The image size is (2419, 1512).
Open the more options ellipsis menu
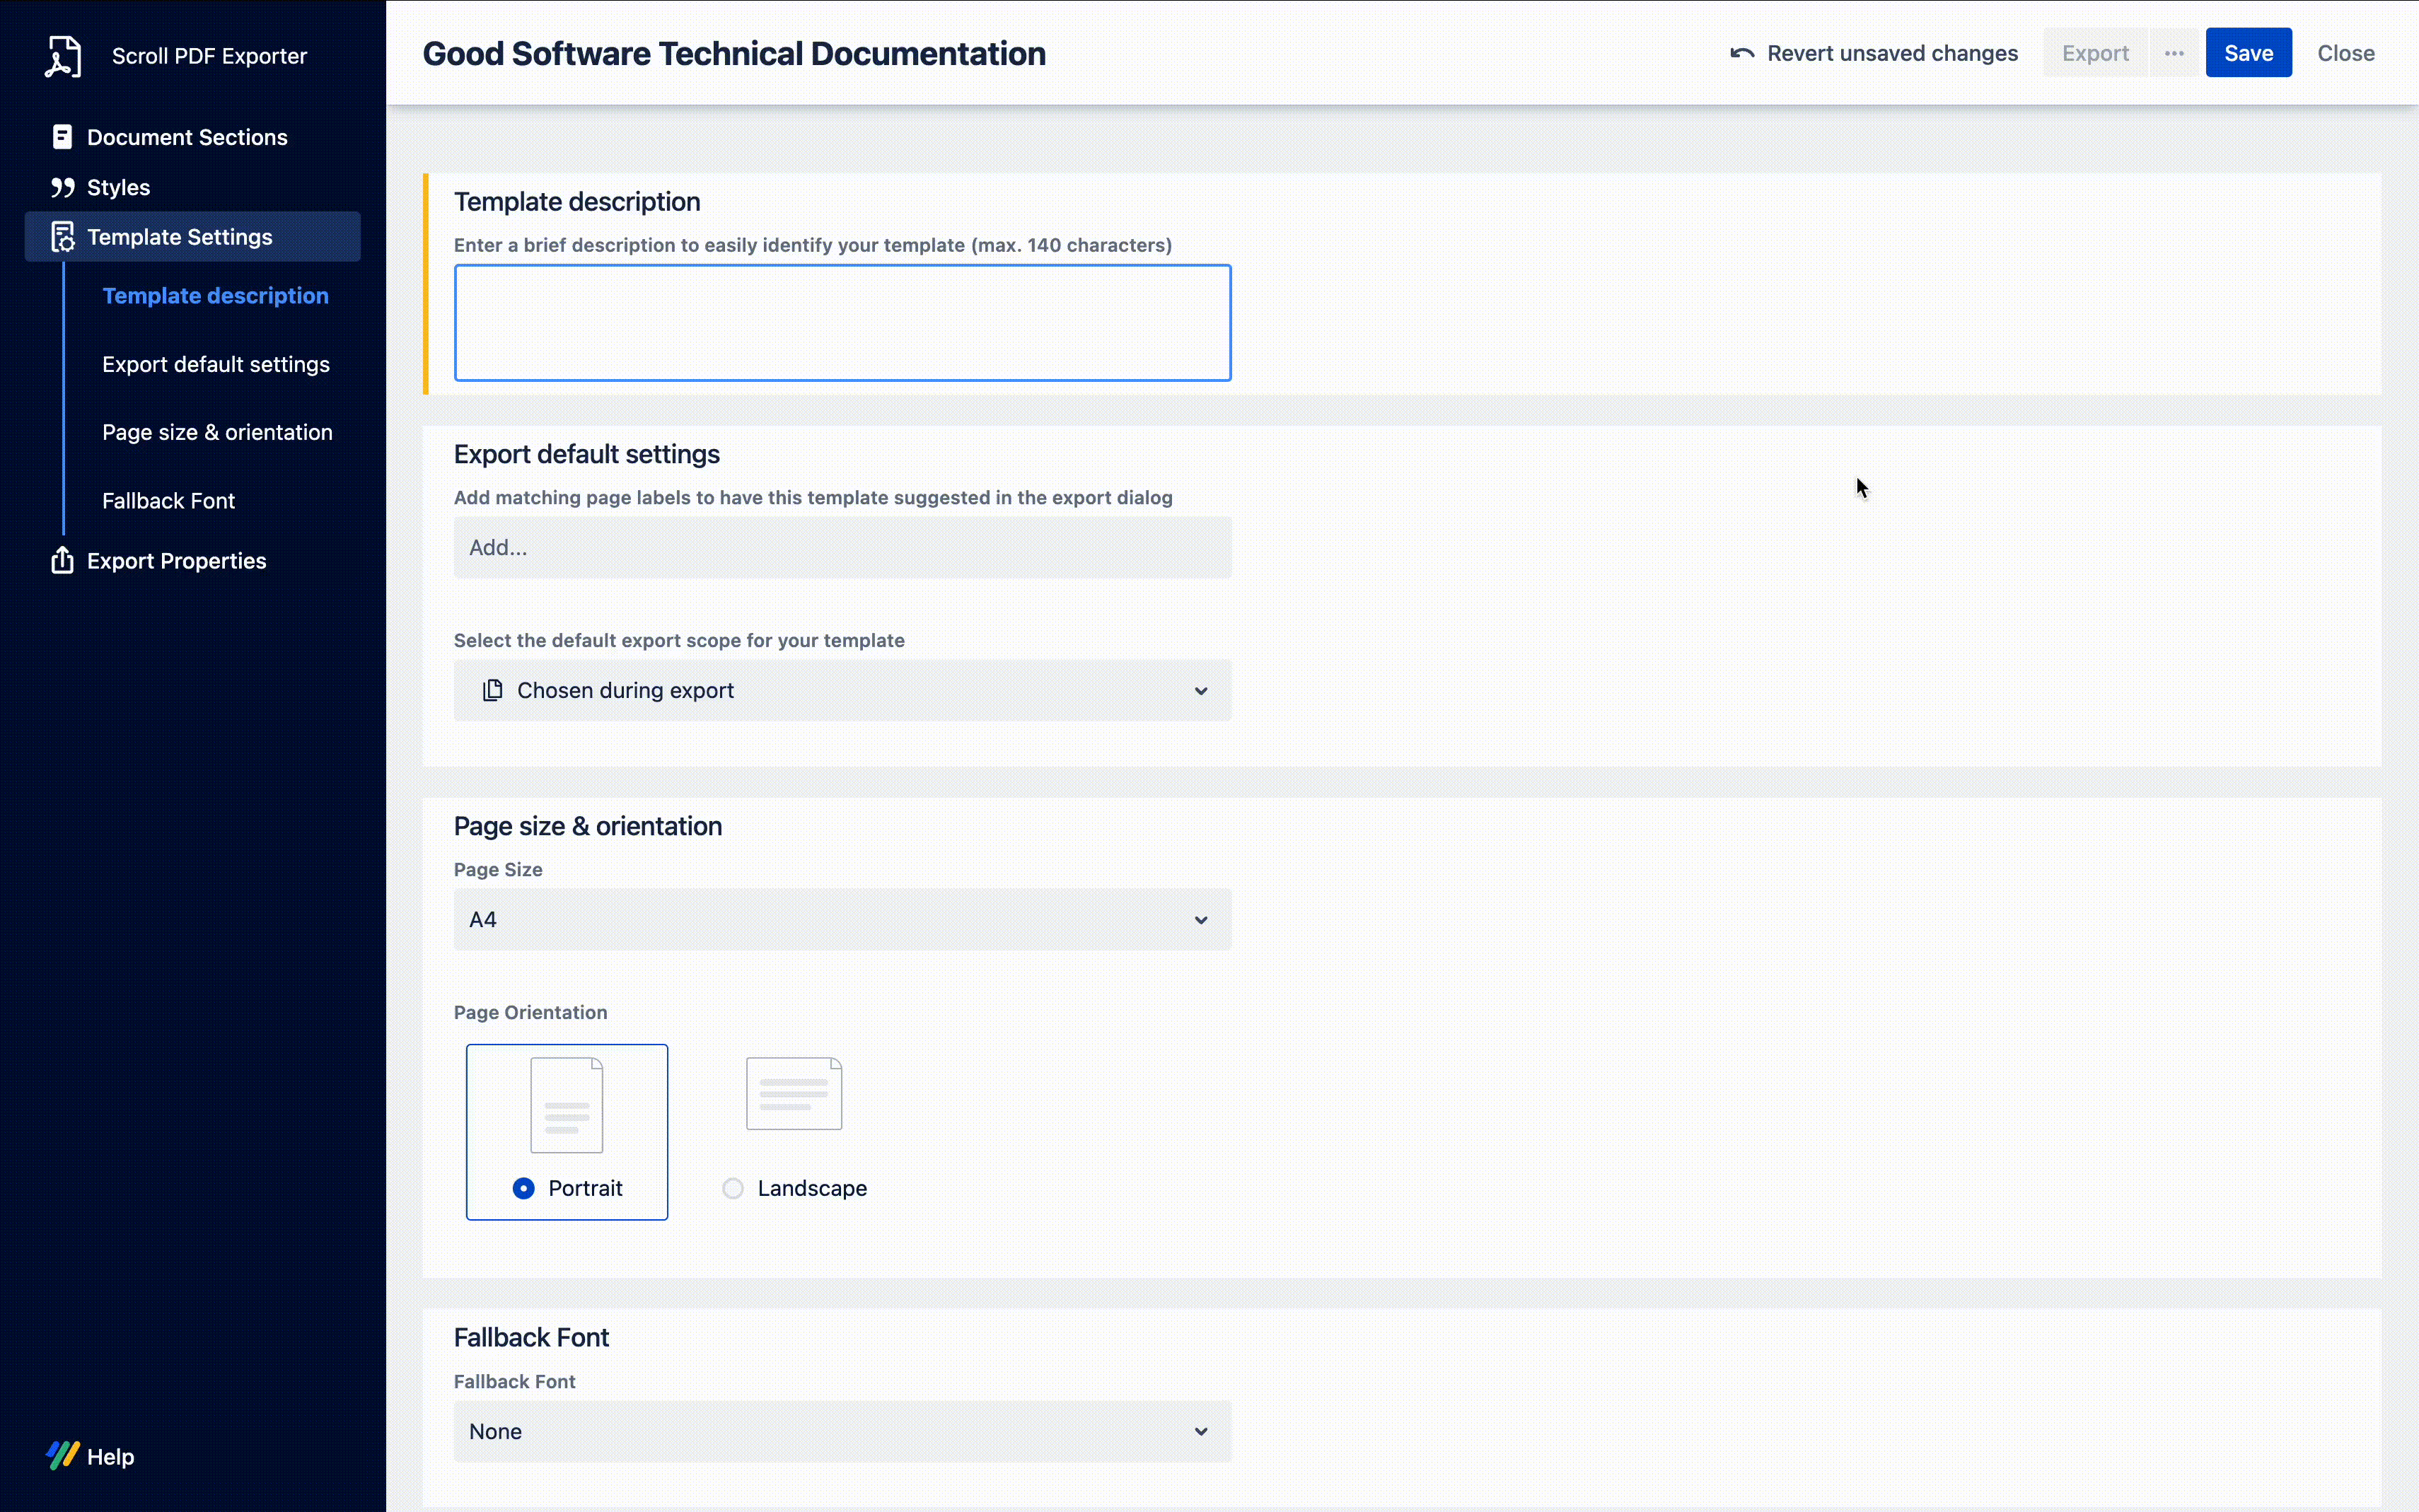(2174, 53)
